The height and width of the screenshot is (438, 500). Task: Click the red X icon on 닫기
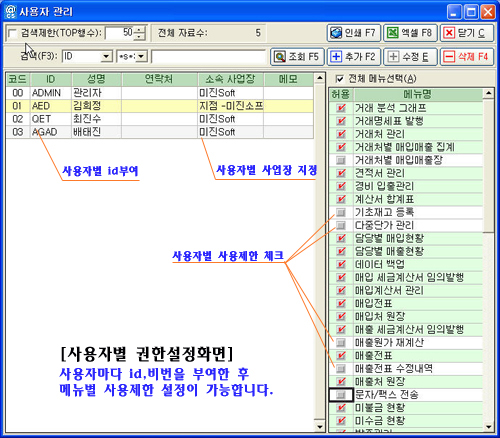click(449, 33)
